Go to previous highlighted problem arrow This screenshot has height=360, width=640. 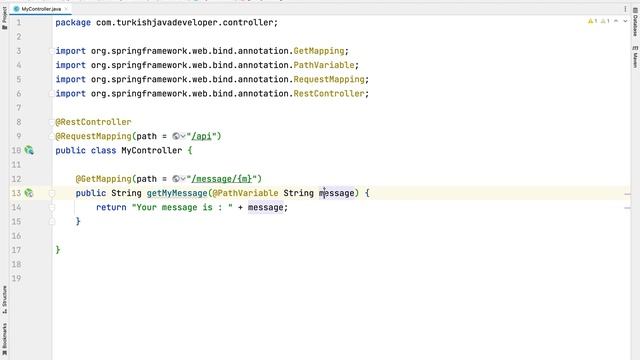pyautogui.click(x=616, y=21)
